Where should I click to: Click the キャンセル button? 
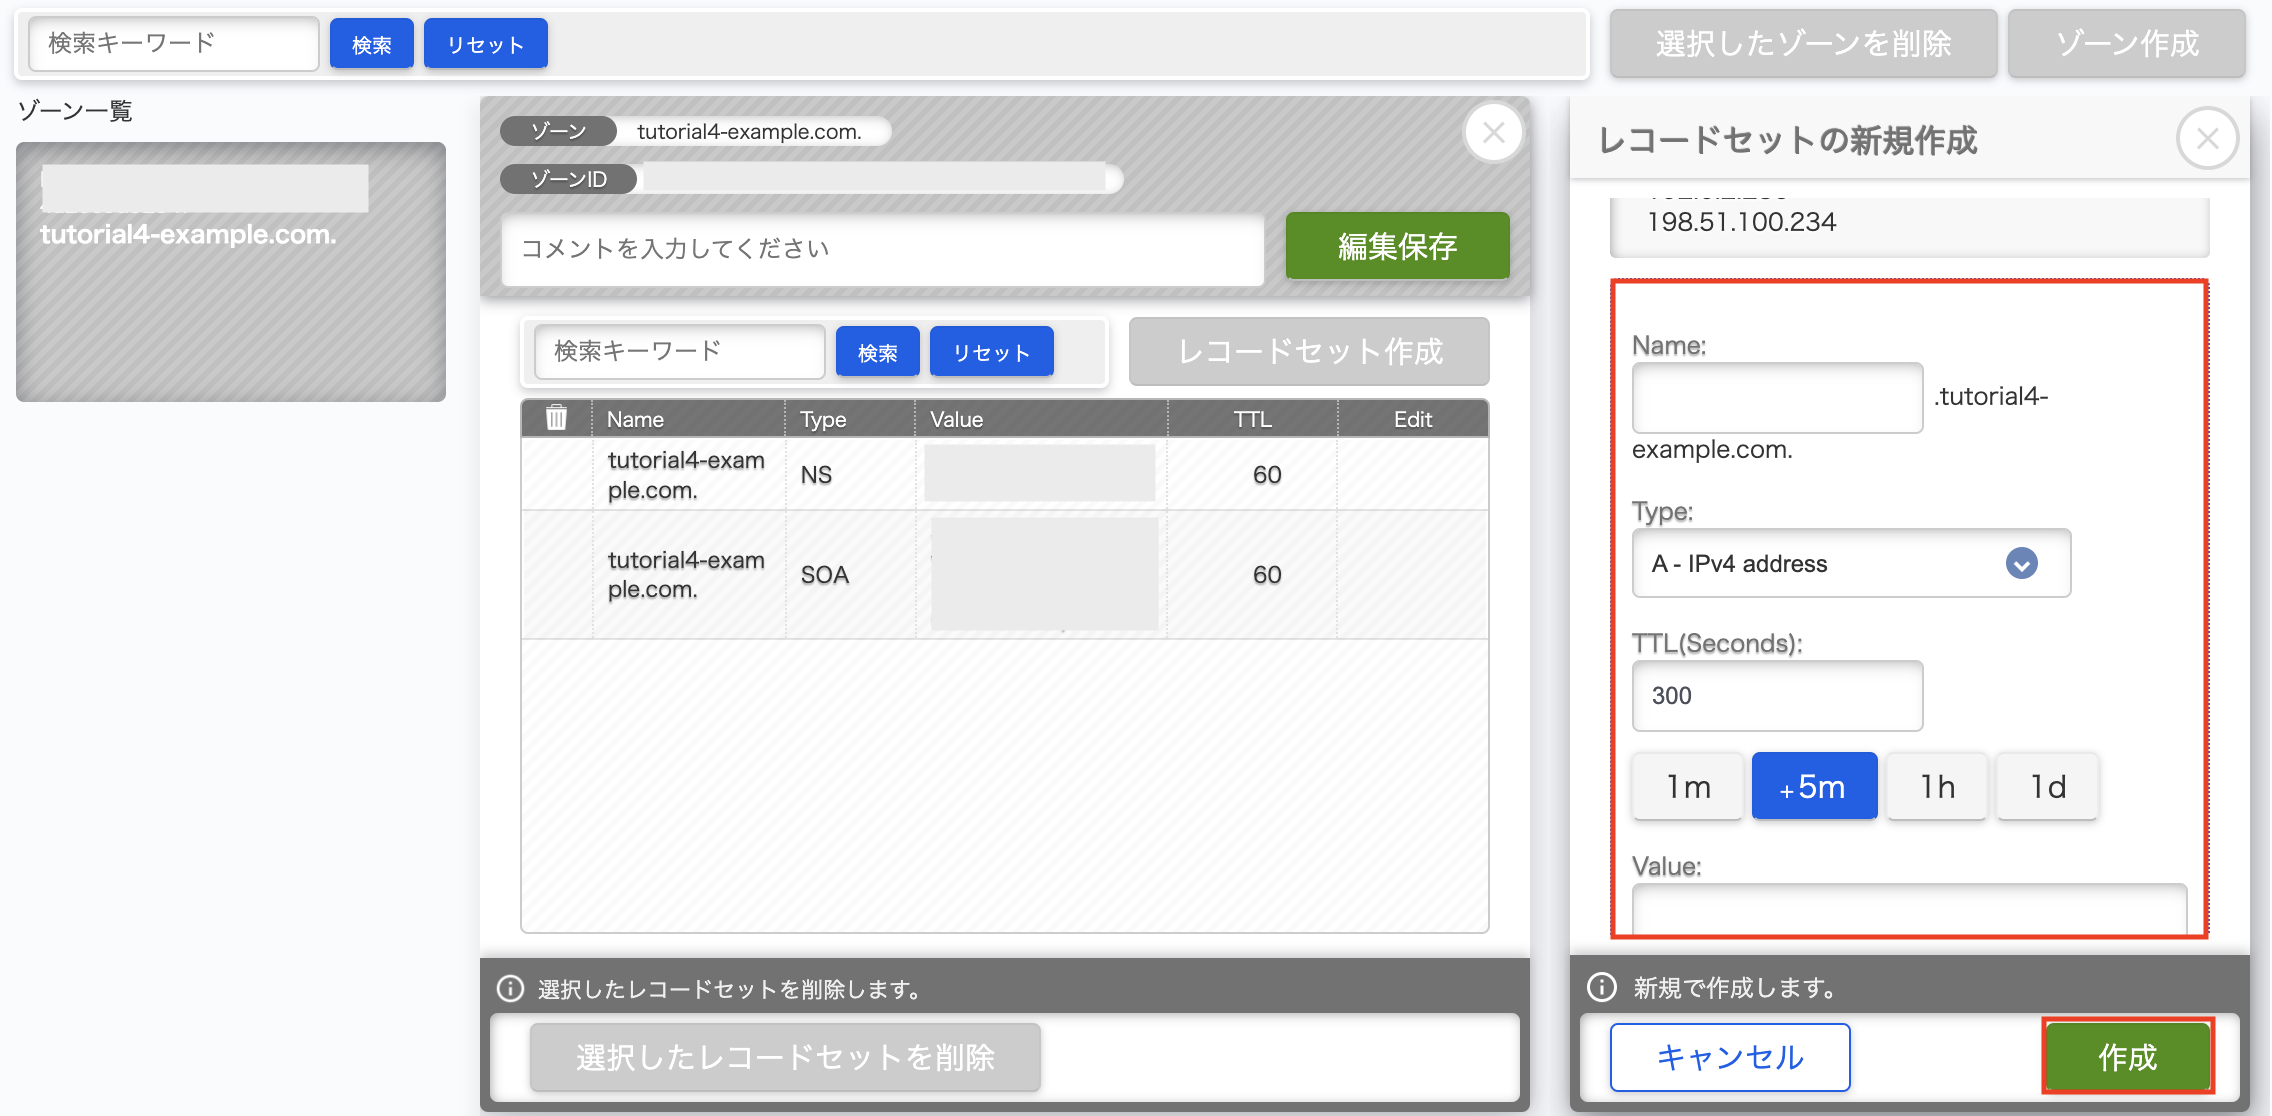[1729, 1057]
